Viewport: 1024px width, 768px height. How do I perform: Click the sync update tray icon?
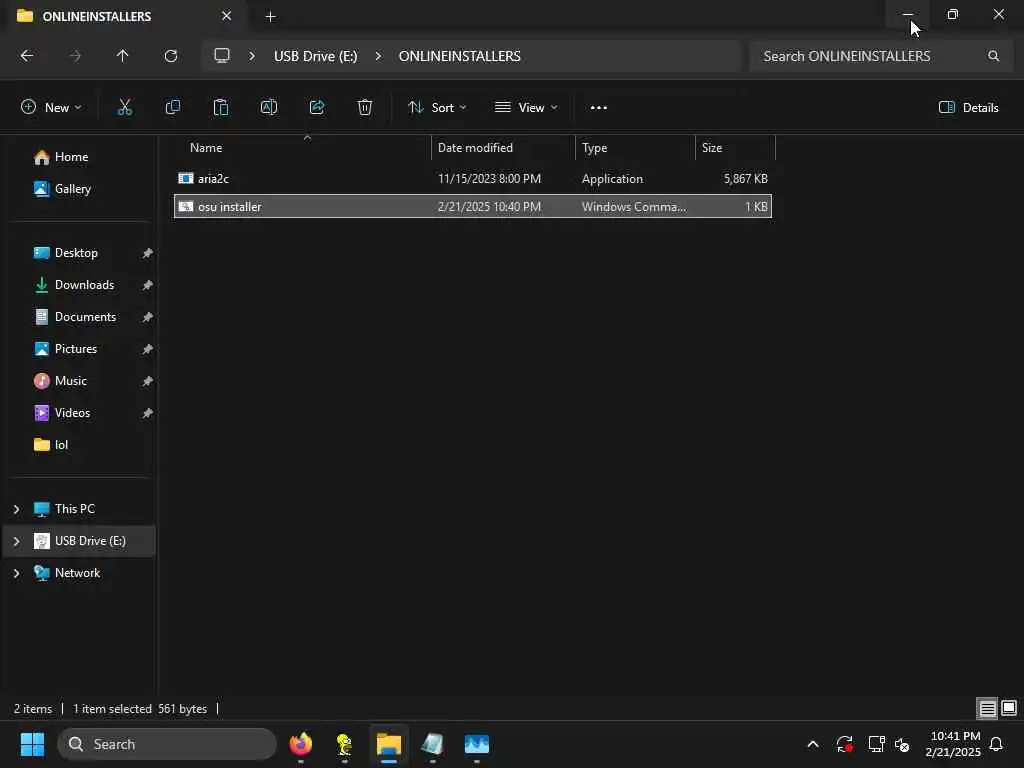pyautogui.click(x=844, y=744)
